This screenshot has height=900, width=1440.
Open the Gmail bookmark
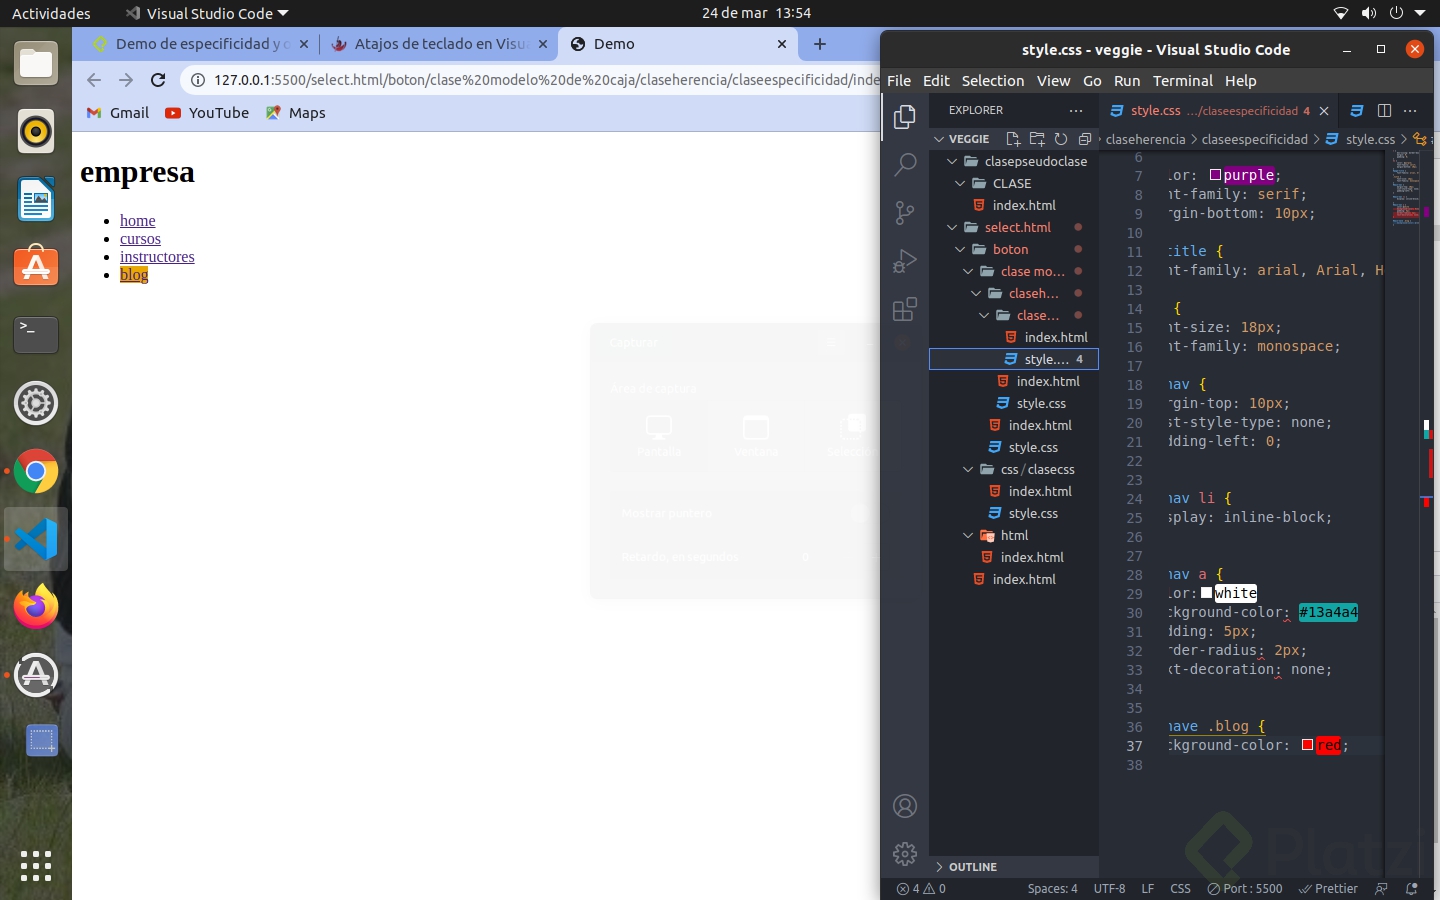[x=118, y=113]
